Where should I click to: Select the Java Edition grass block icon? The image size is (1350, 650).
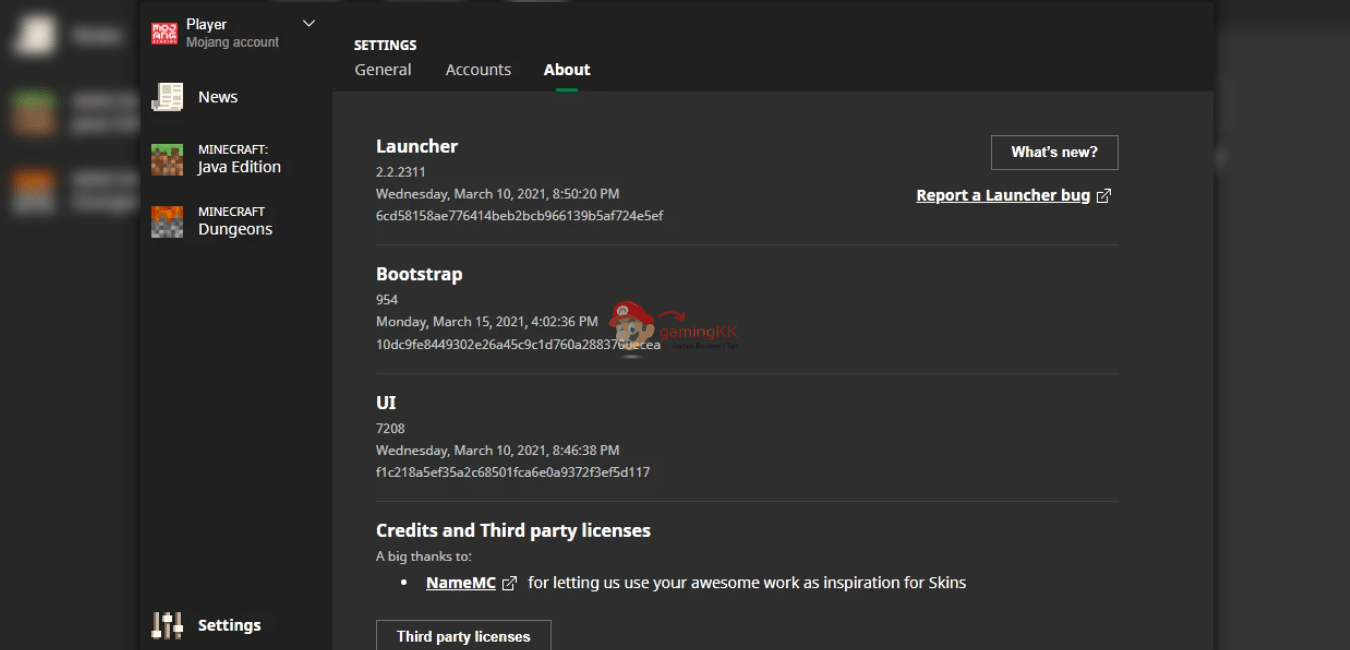[167, 159]
